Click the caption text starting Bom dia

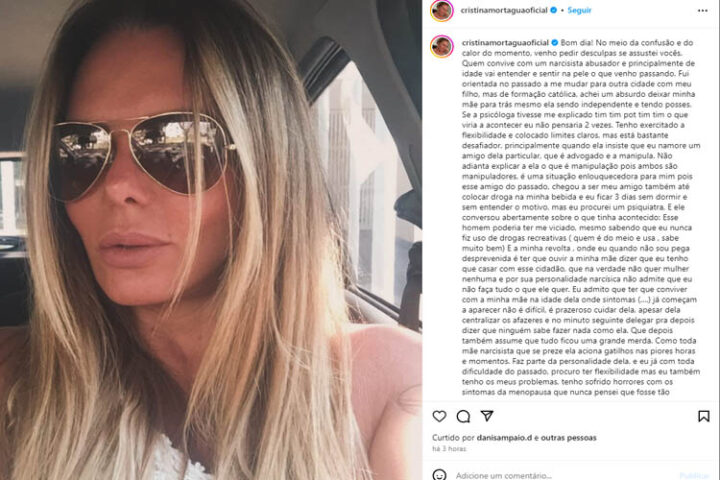(x=581, y=217)
